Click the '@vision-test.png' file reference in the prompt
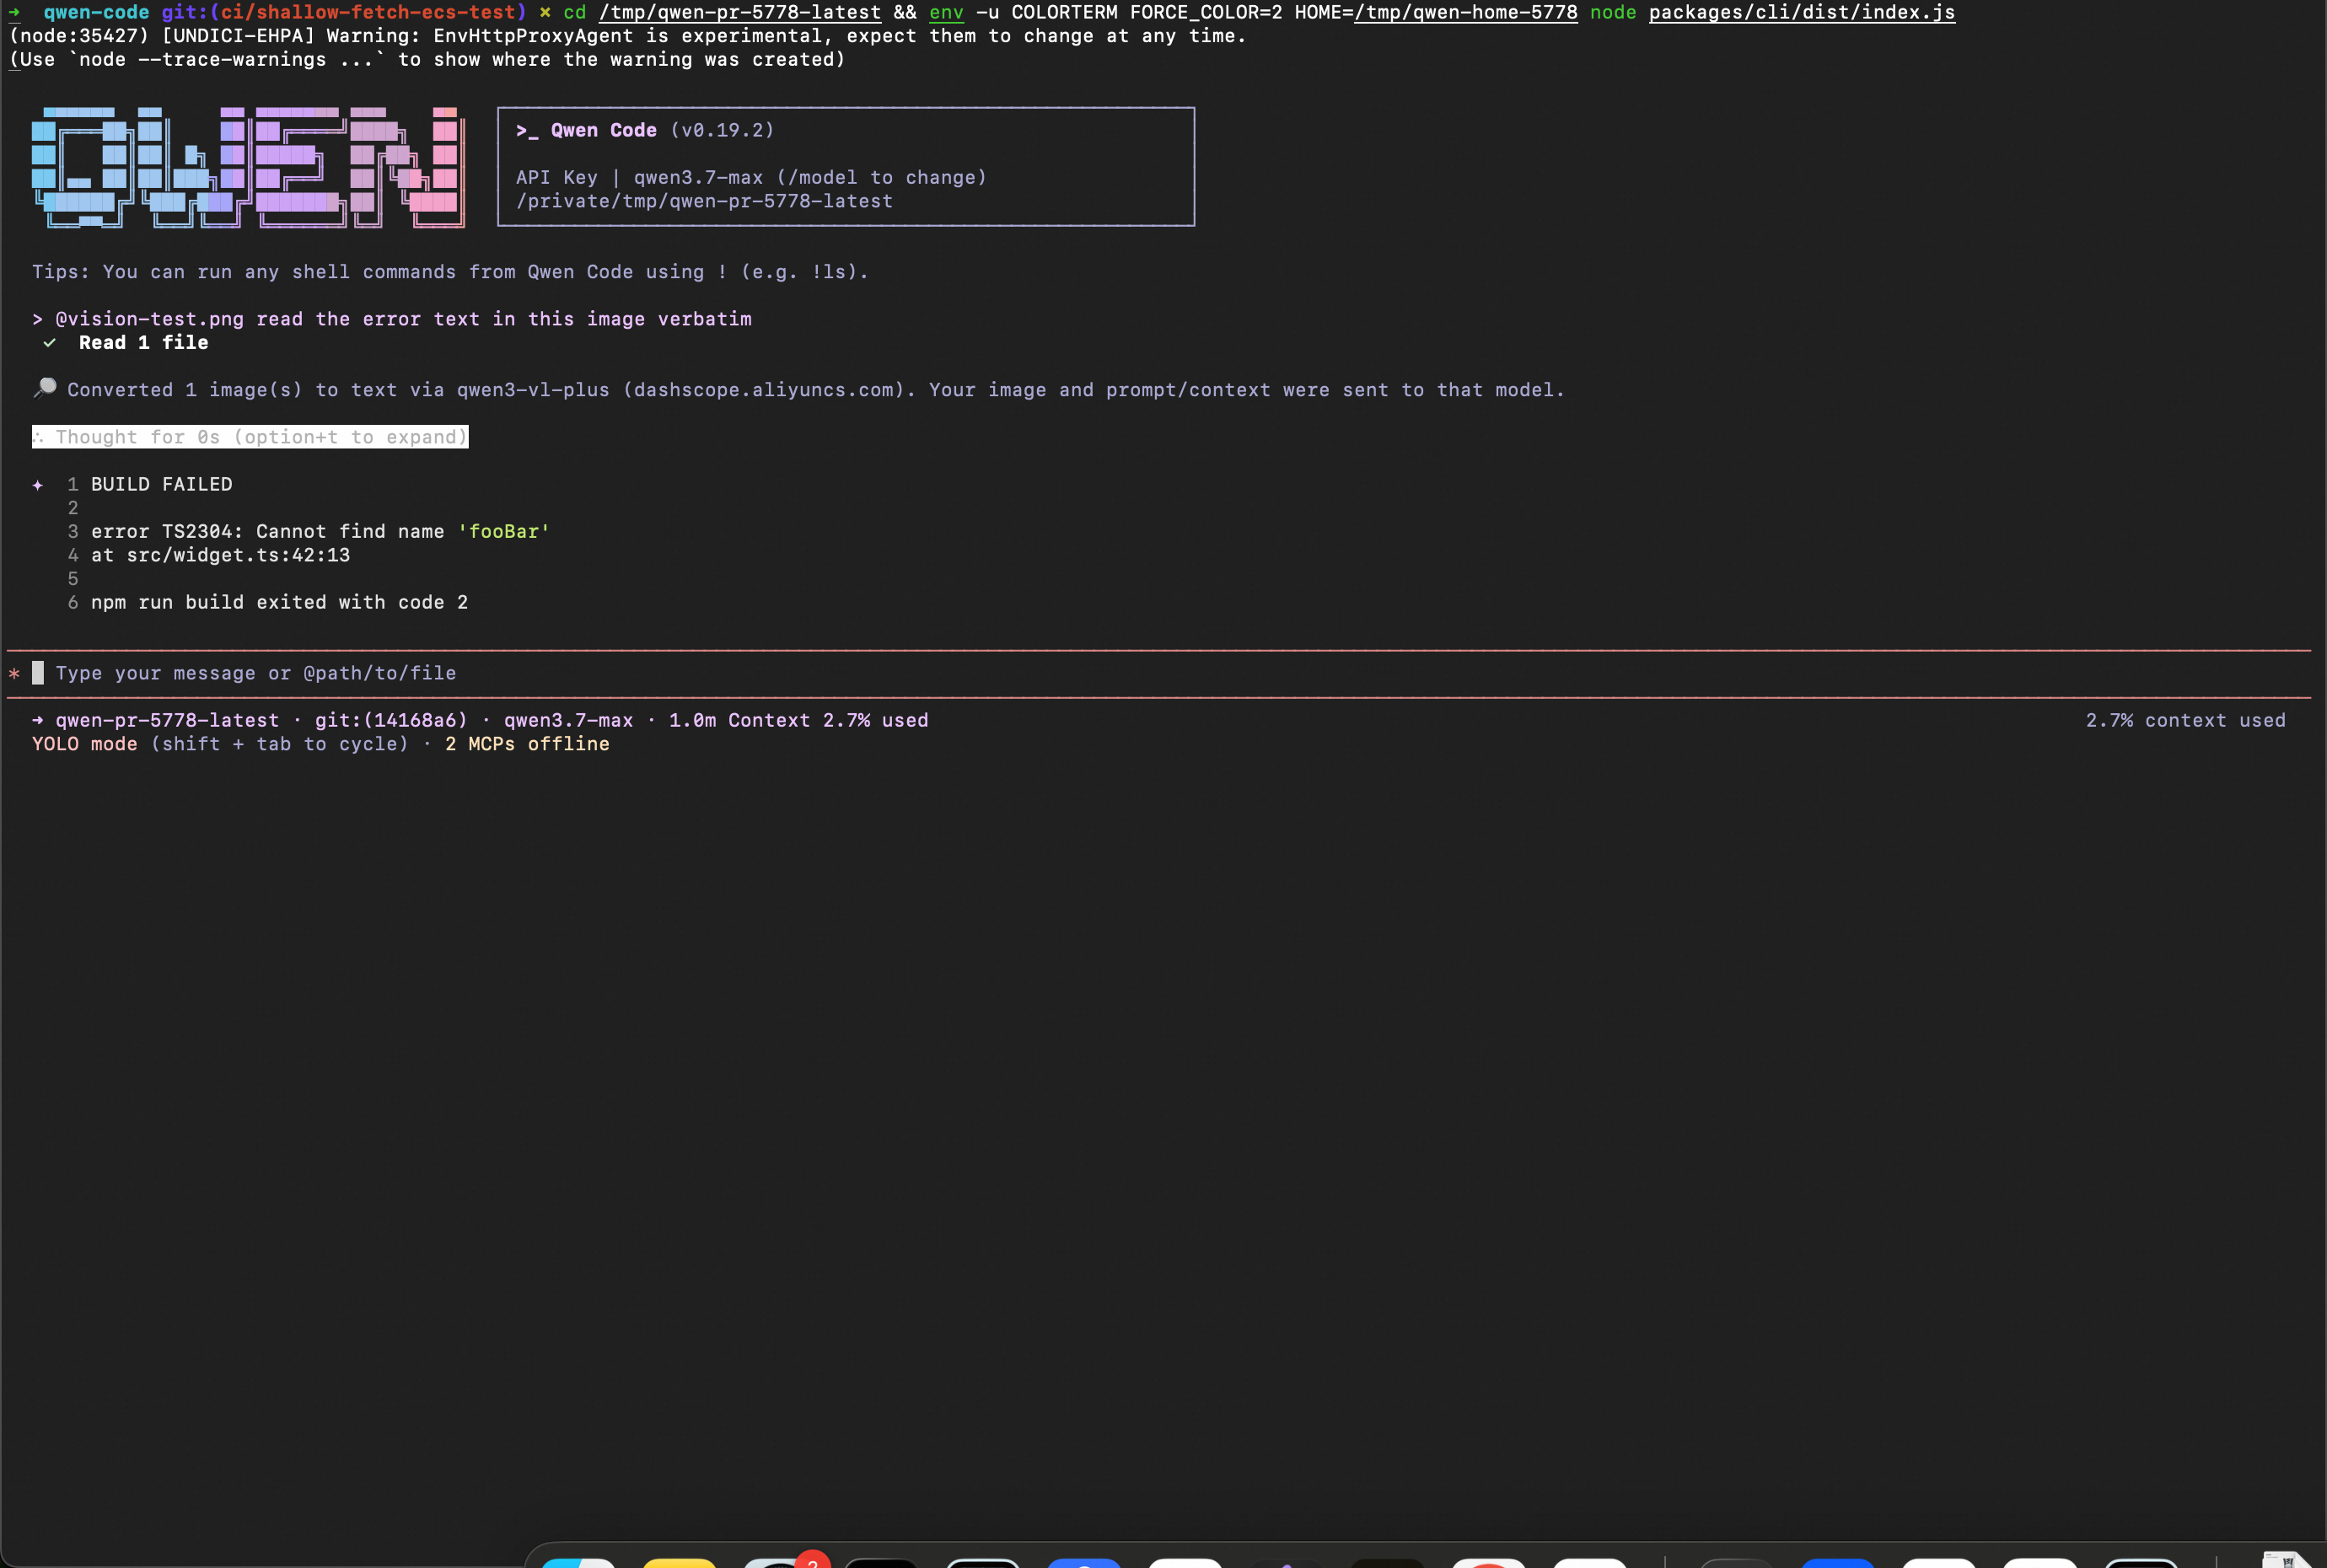 point(150,319)
